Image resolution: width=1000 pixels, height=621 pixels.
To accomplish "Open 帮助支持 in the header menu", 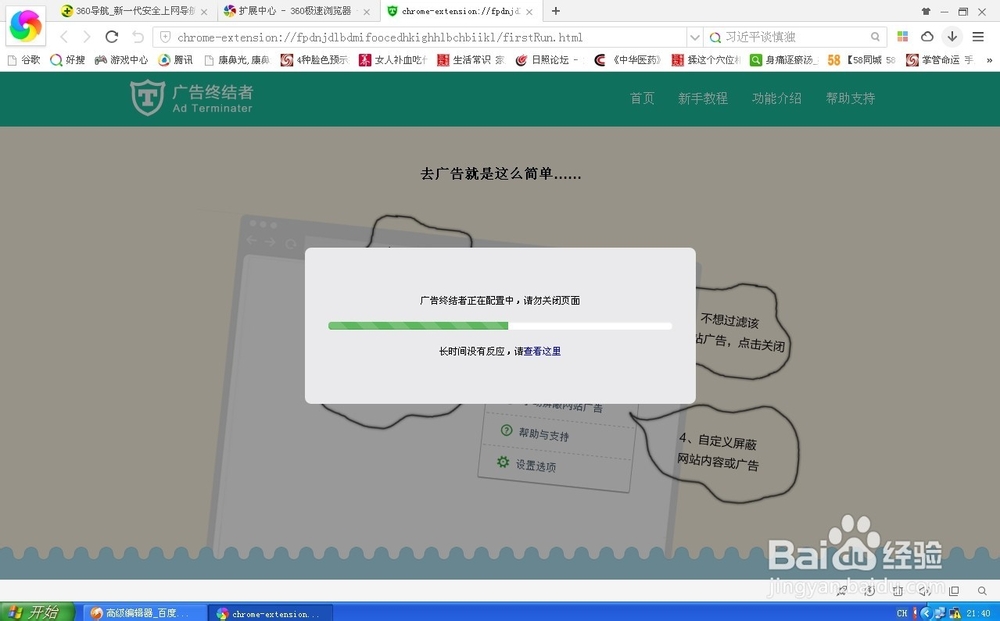I will click(851, 98).
